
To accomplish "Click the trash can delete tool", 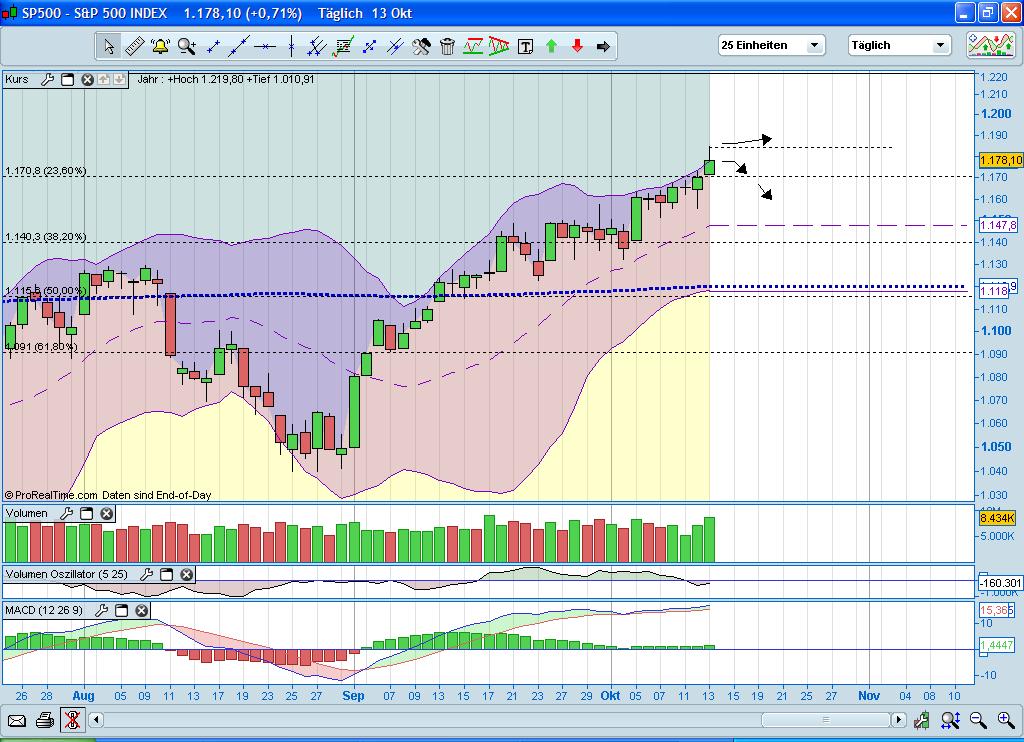I will coord(447,46).
